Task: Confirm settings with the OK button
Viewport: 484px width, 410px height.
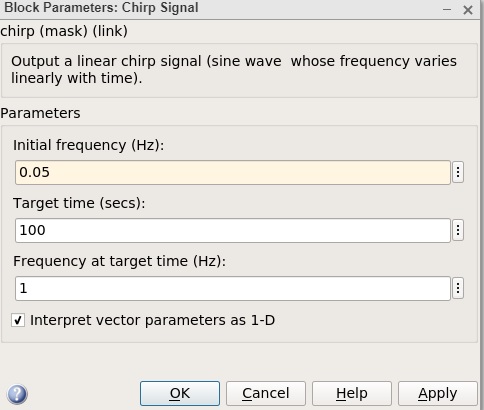Action: [180, 394]
